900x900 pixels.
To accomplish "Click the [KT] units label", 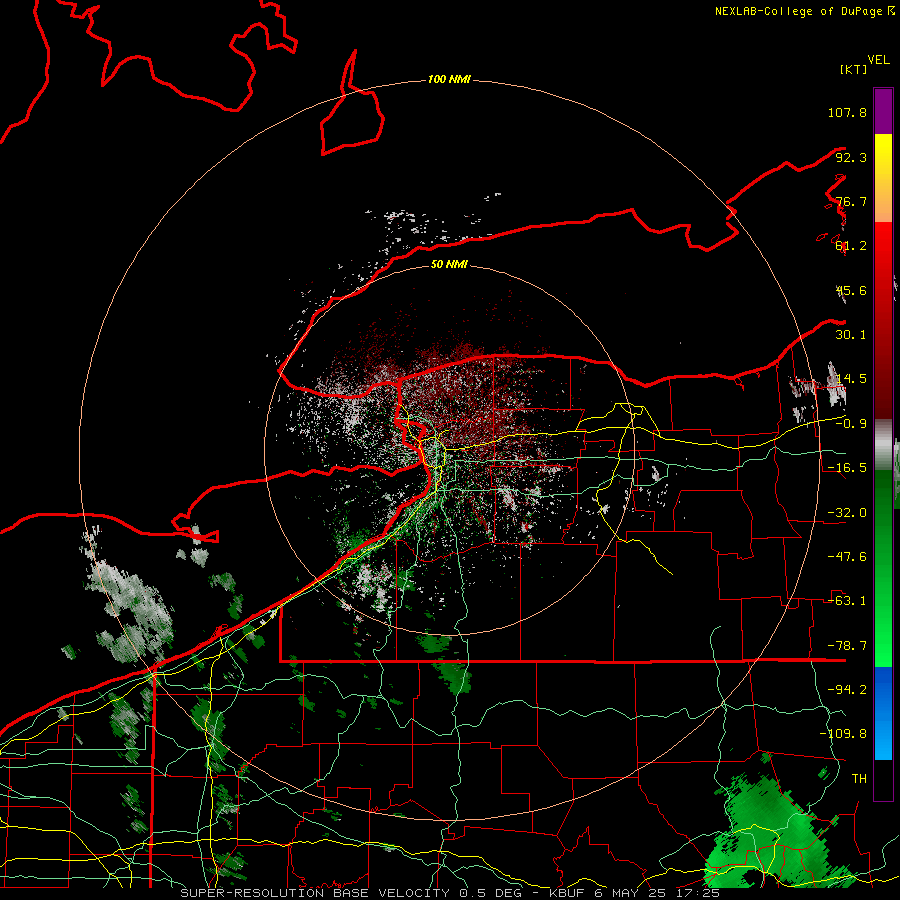I will coord(853,69).
